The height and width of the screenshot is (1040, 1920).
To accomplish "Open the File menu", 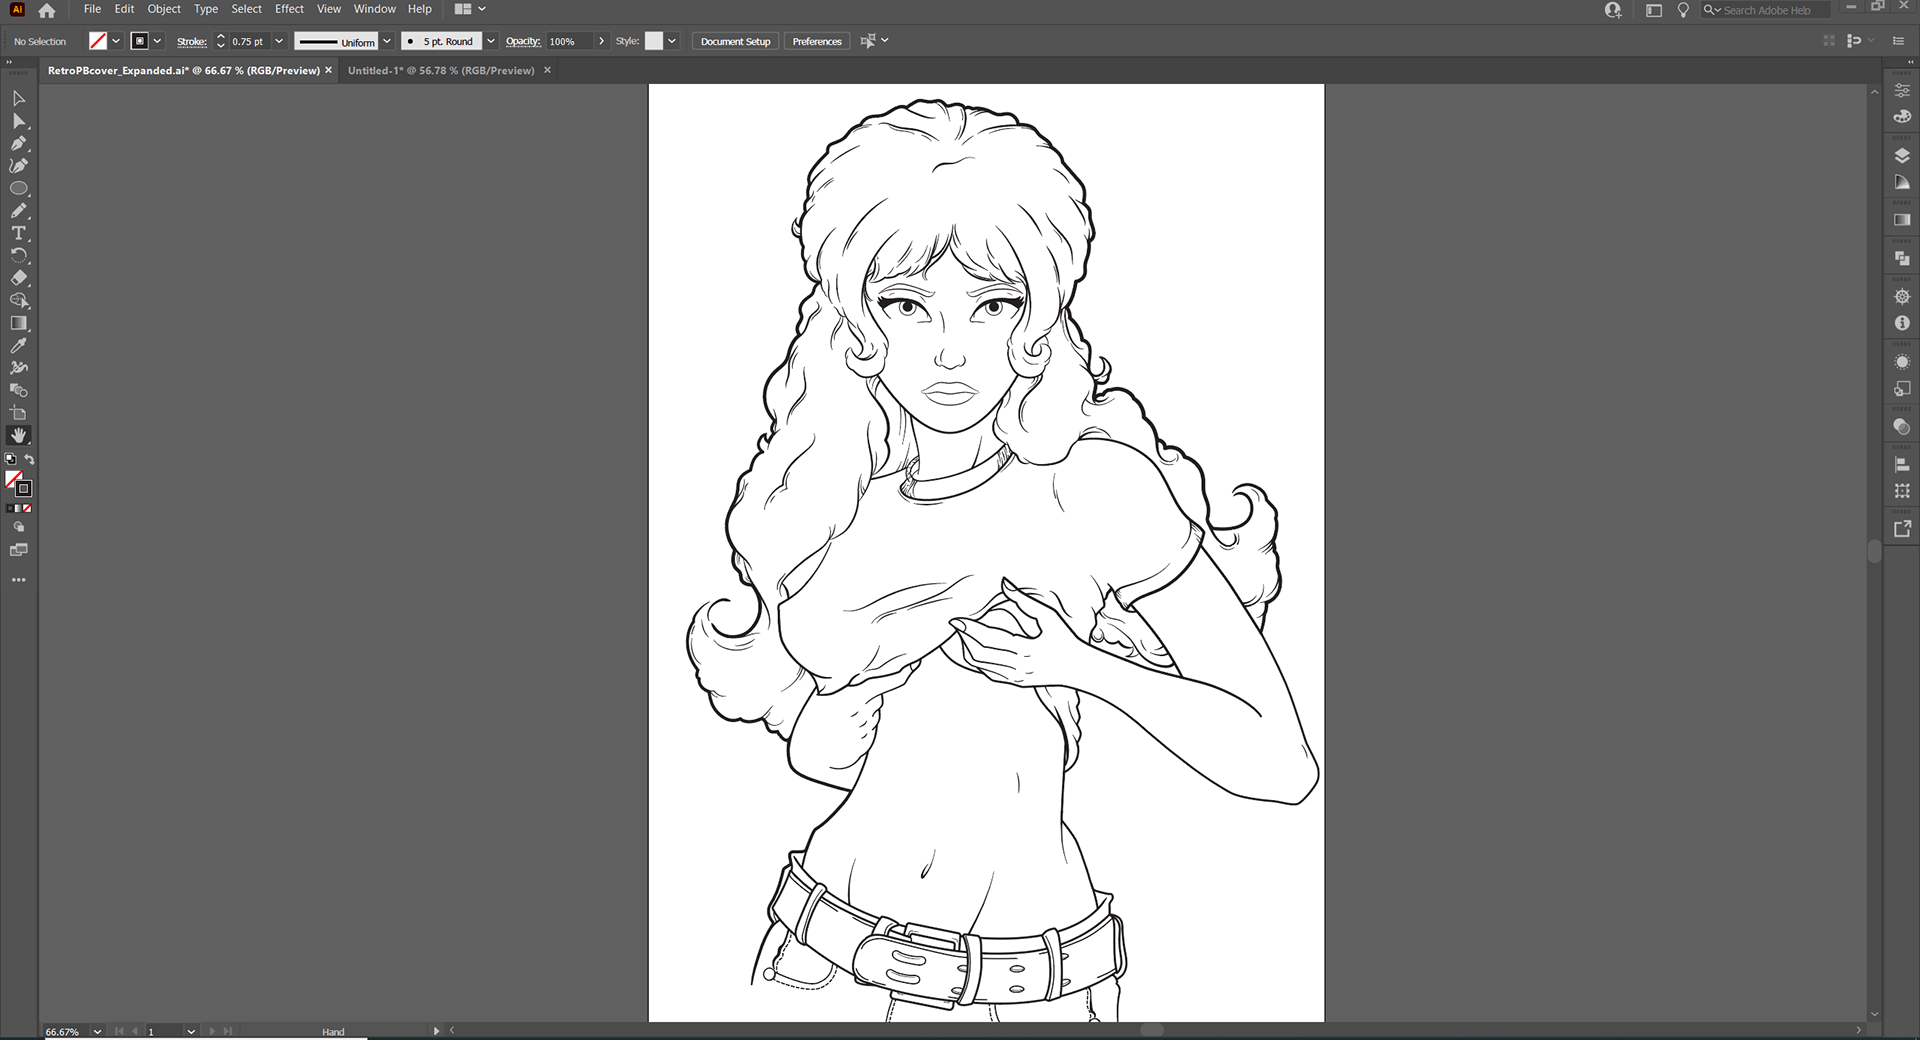I will [92, 9].
